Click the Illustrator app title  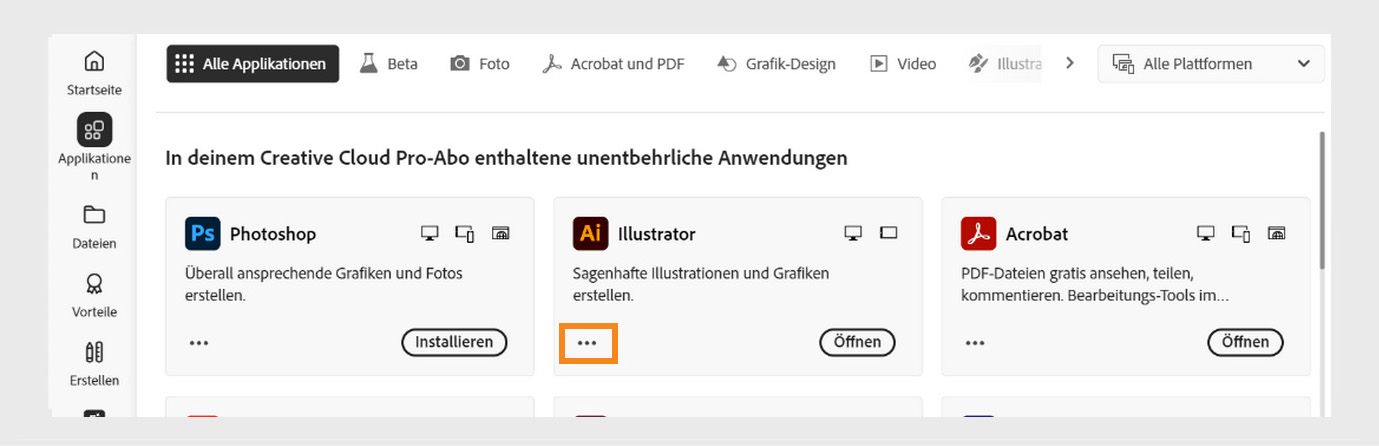tap(657, 234)
